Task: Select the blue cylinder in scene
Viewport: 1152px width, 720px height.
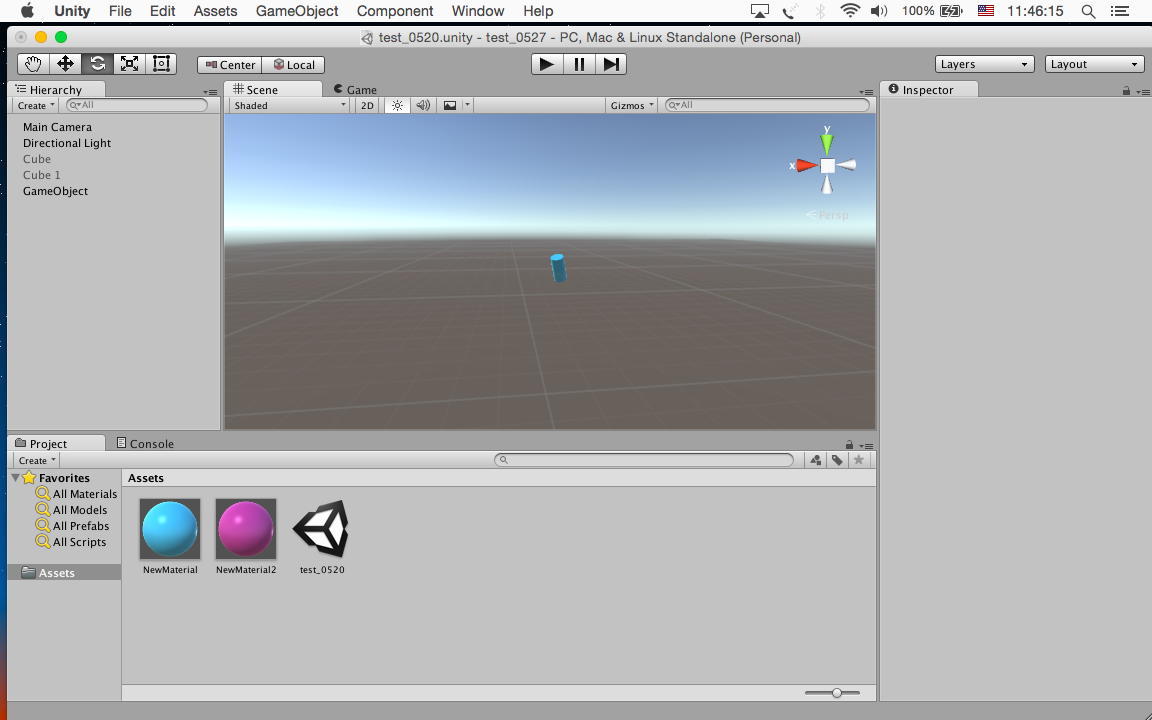Action: (558, 267)
